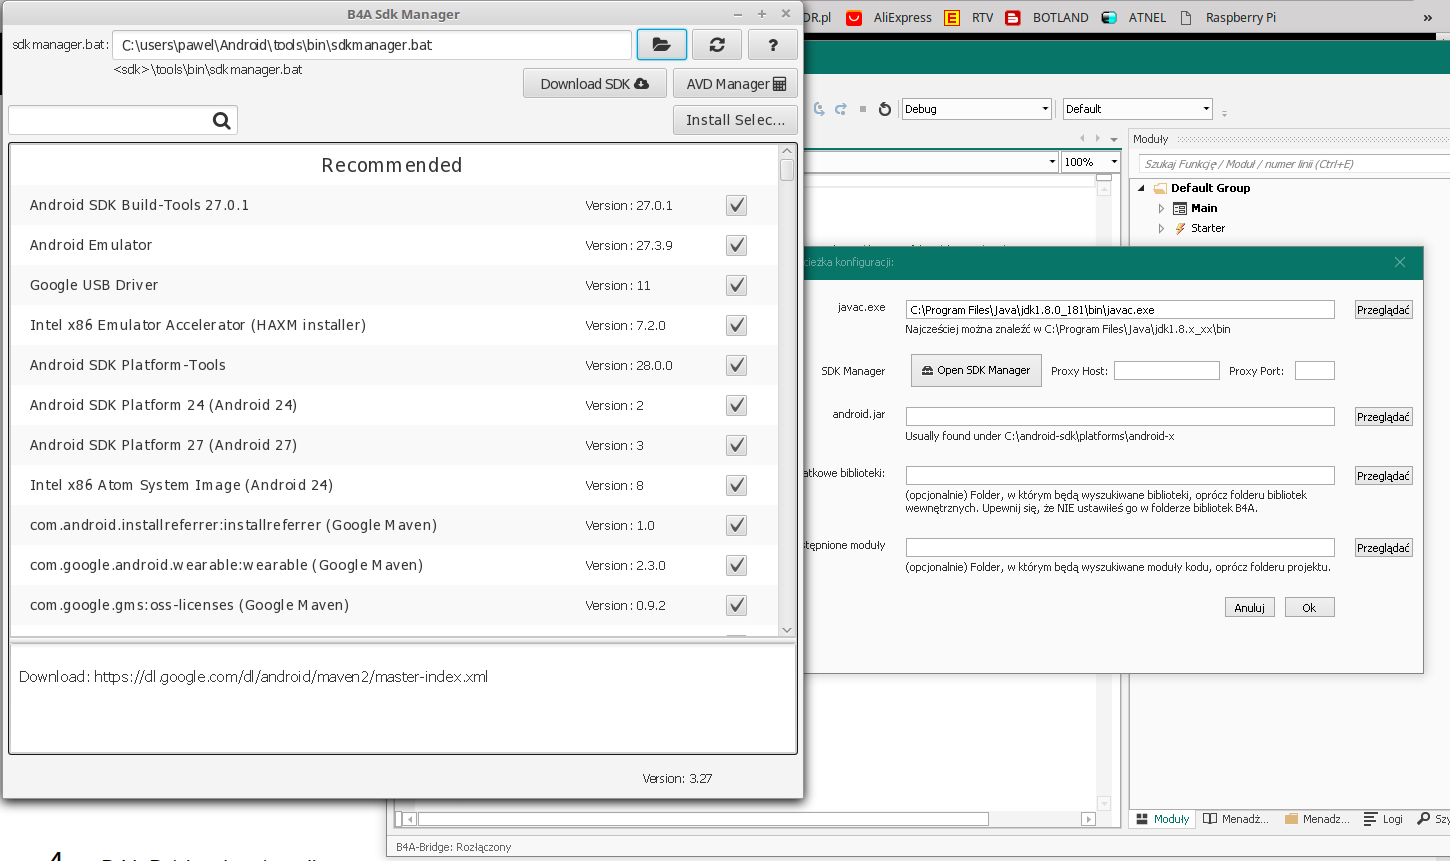Switch to the Logi tab

point(1383,819)
